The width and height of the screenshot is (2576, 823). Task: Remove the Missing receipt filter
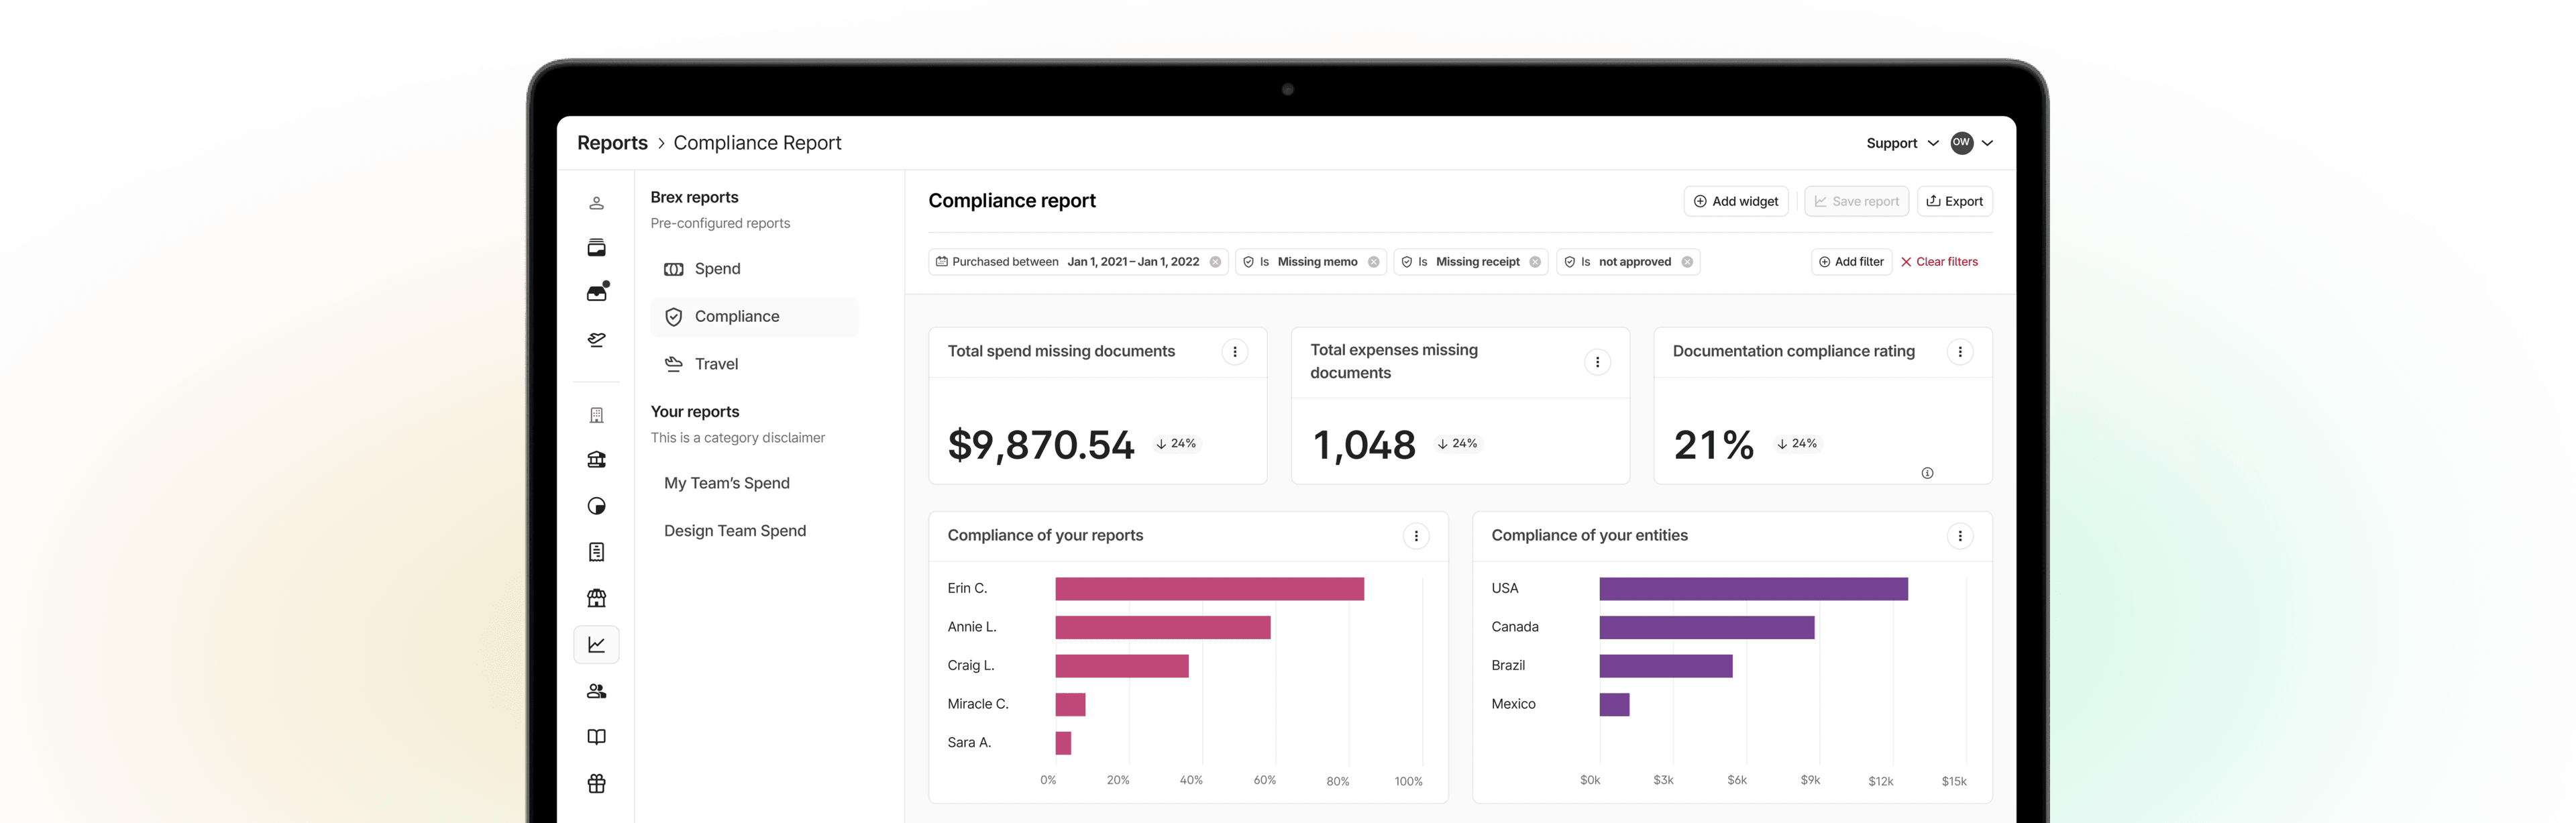[1535, 262]
